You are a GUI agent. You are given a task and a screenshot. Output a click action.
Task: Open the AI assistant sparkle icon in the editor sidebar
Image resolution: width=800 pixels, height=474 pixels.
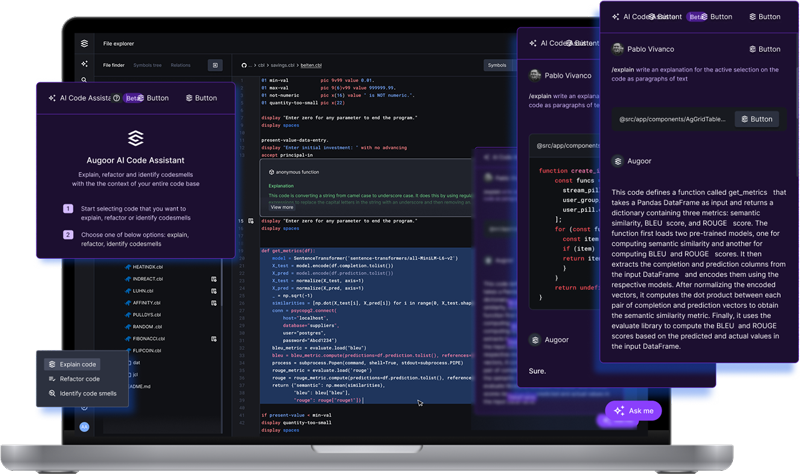point(84,64)
